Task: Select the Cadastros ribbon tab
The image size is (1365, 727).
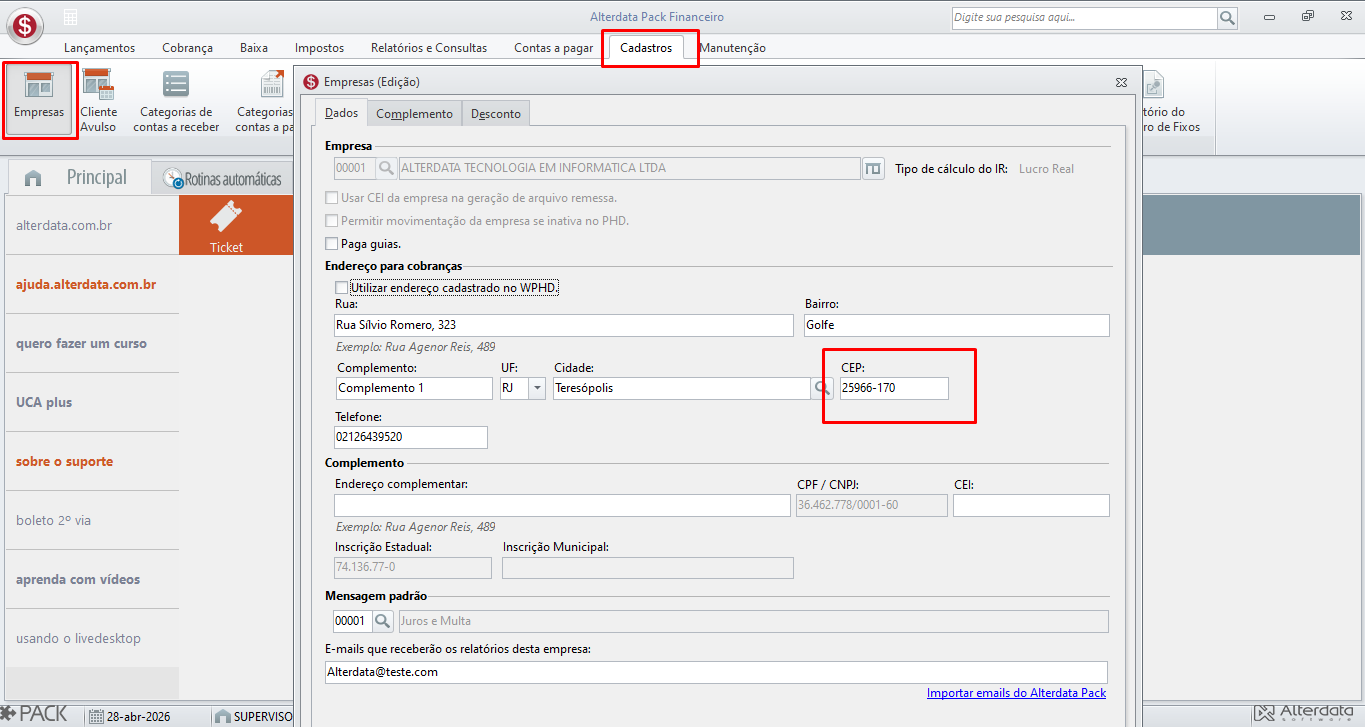Action: tap(646, 48)
